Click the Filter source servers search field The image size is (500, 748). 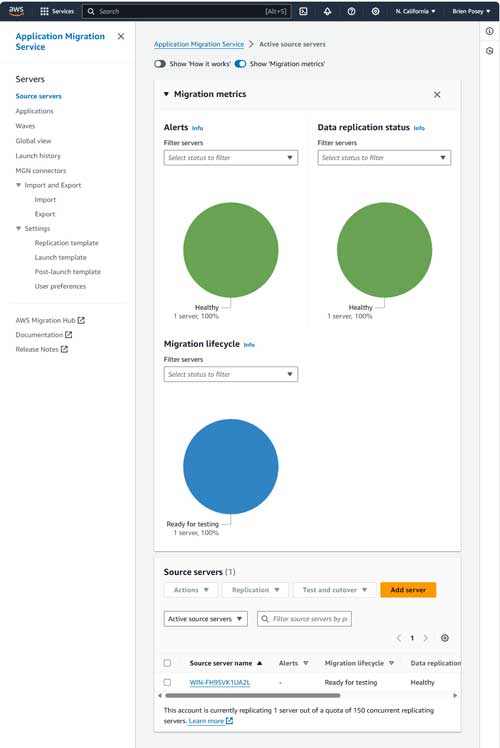pyautogui.click(x=304, y=619)
